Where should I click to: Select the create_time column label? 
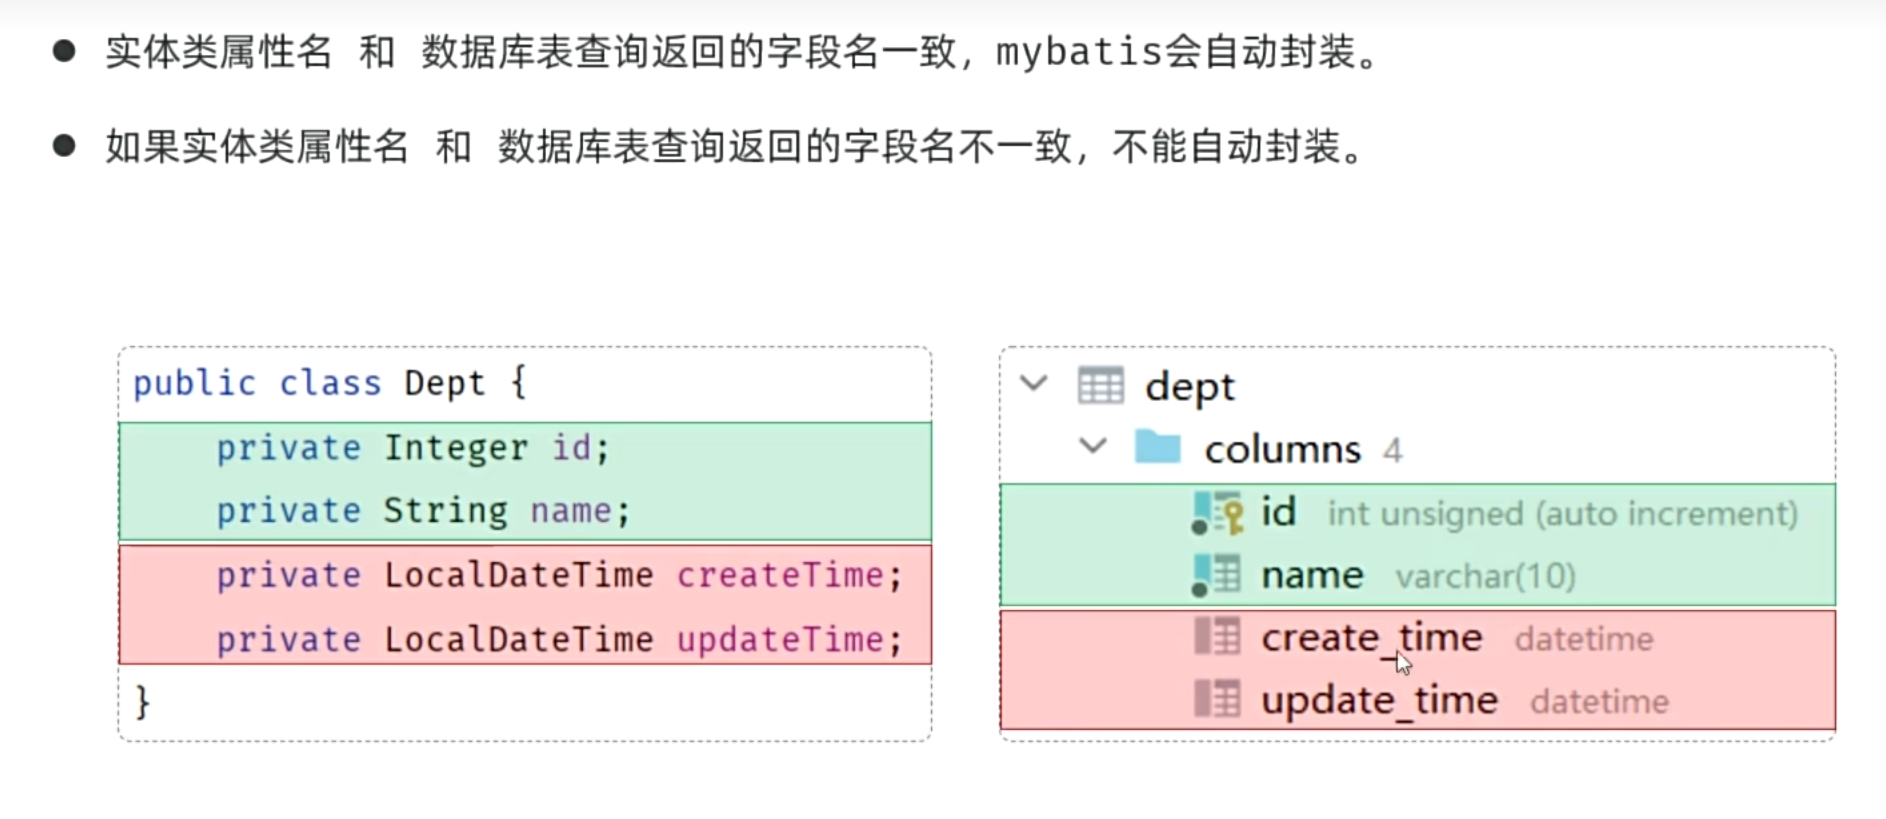[x=1371, y=638]
